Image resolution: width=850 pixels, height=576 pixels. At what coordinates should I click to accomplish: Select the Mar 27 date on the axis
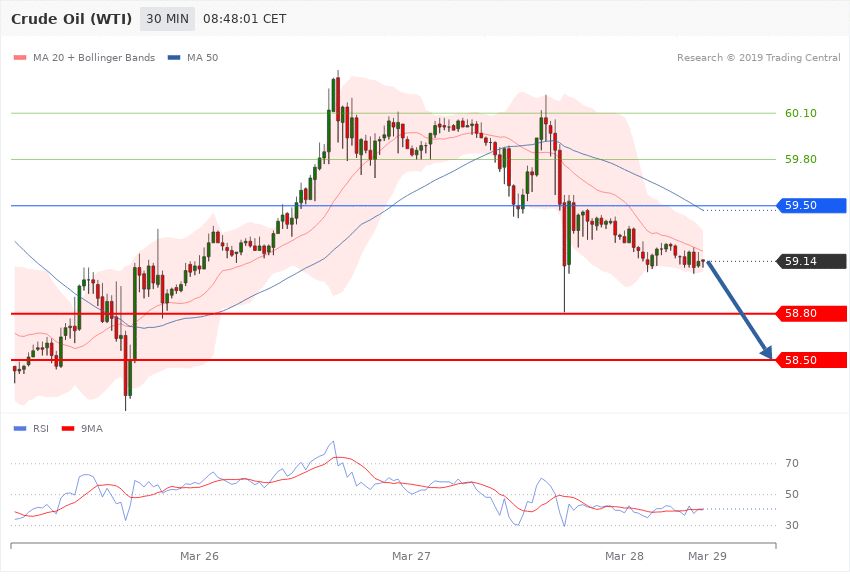(x=411, y=555)
